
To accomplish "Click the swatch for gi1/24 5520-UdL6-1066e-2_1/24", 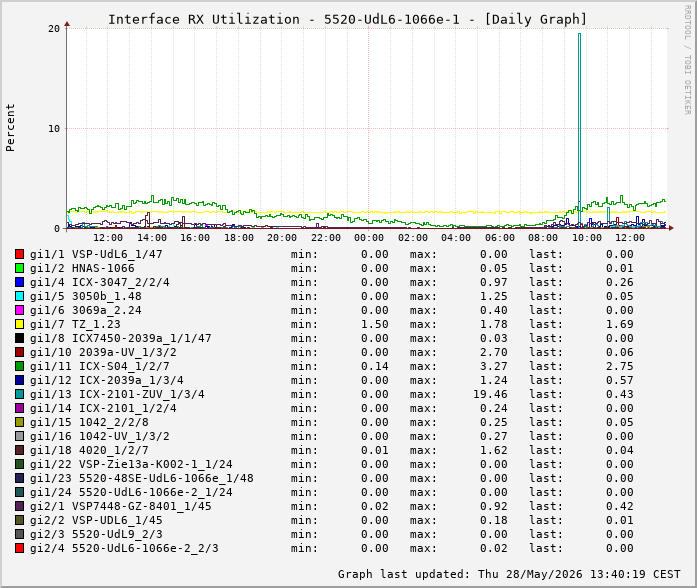I will 19,492.
